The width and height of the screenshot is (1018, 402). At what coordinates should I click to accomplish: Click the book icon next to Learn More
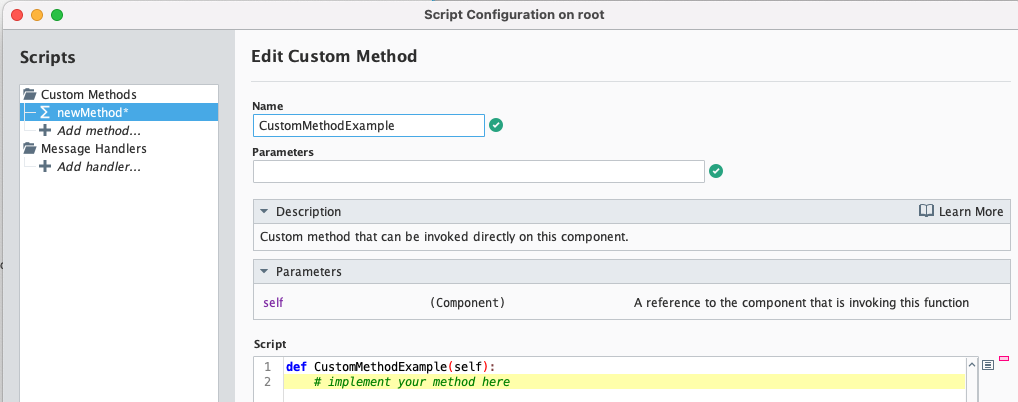click(x=926, y=211)
